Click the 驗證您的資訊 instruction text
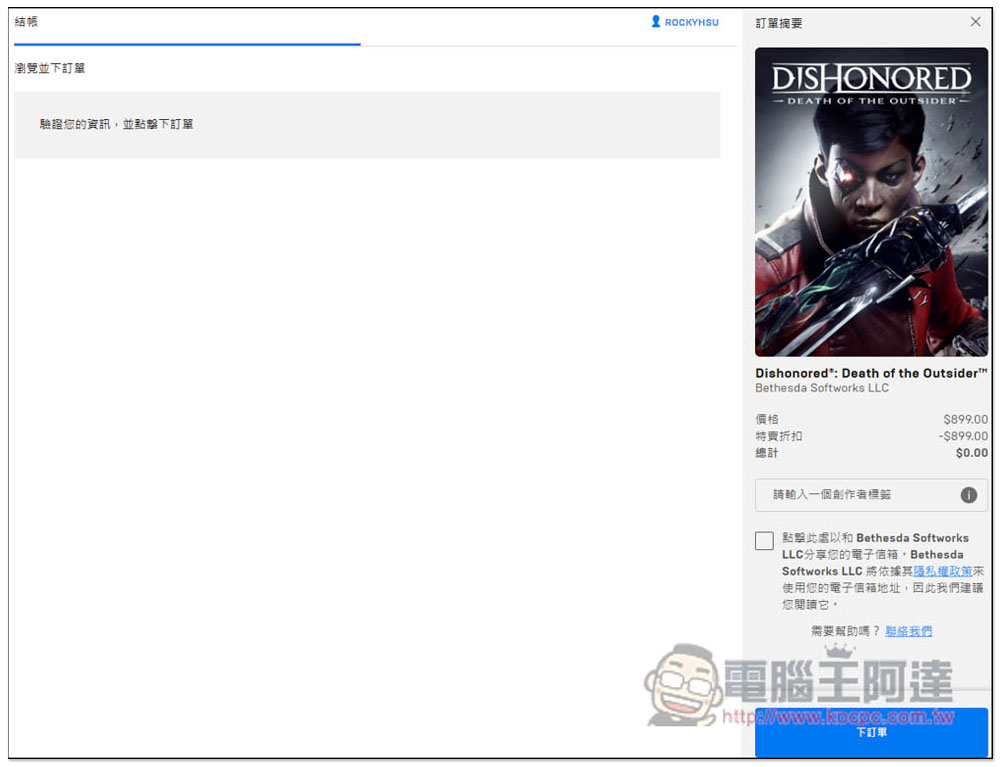This screenshot has height=767, width=1000. (x=116, y=124)
